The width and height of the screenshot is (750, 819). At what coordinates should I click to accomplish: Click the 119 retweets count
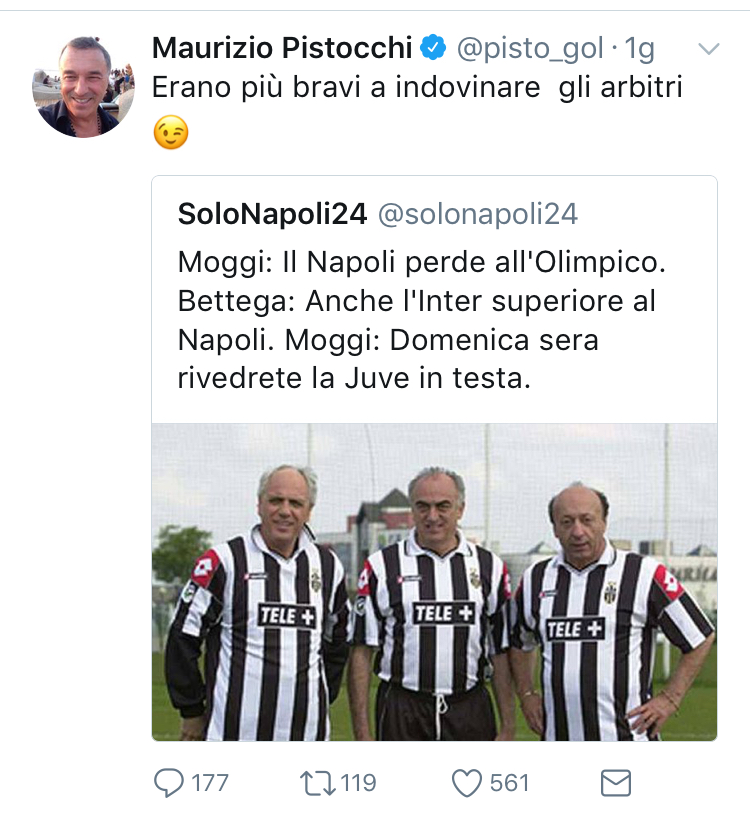pos(358,783)
